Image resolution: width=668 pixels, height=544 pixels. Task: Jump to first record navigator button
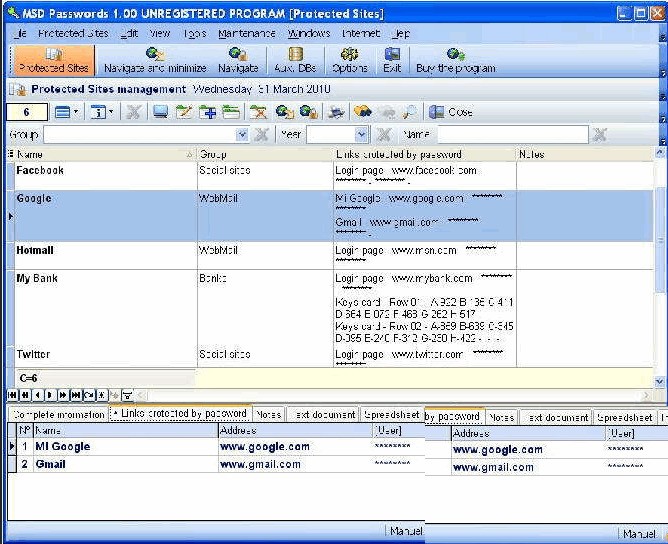click(x=12, y=395)
